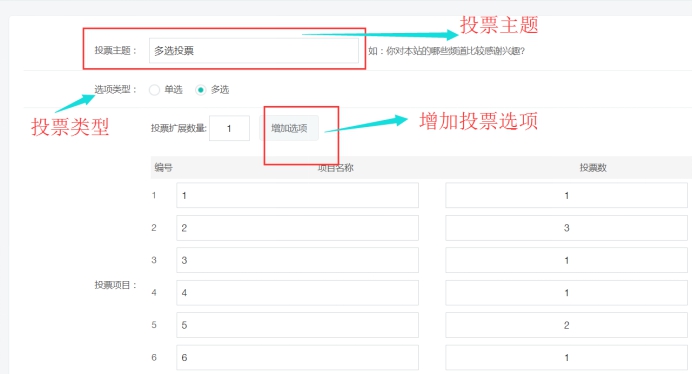Click the 编号 column header

tap(163, 167)
